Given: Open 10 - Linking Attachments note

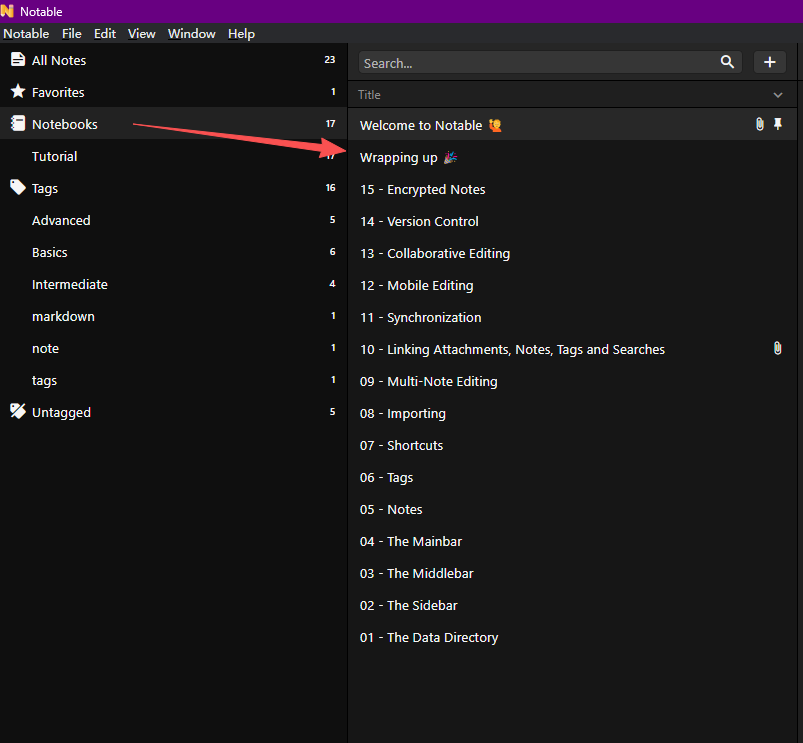Looking at the screenshot, I should click(x=572, y=349).
